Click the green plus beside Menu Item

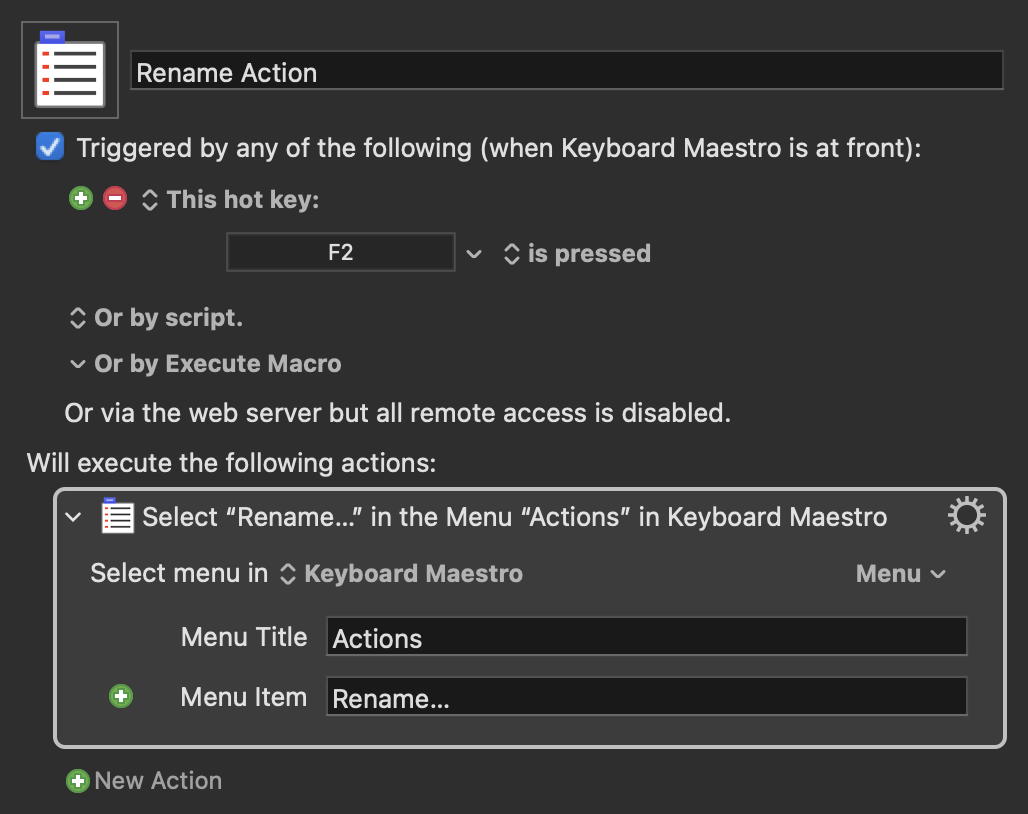tap(121, 696)
